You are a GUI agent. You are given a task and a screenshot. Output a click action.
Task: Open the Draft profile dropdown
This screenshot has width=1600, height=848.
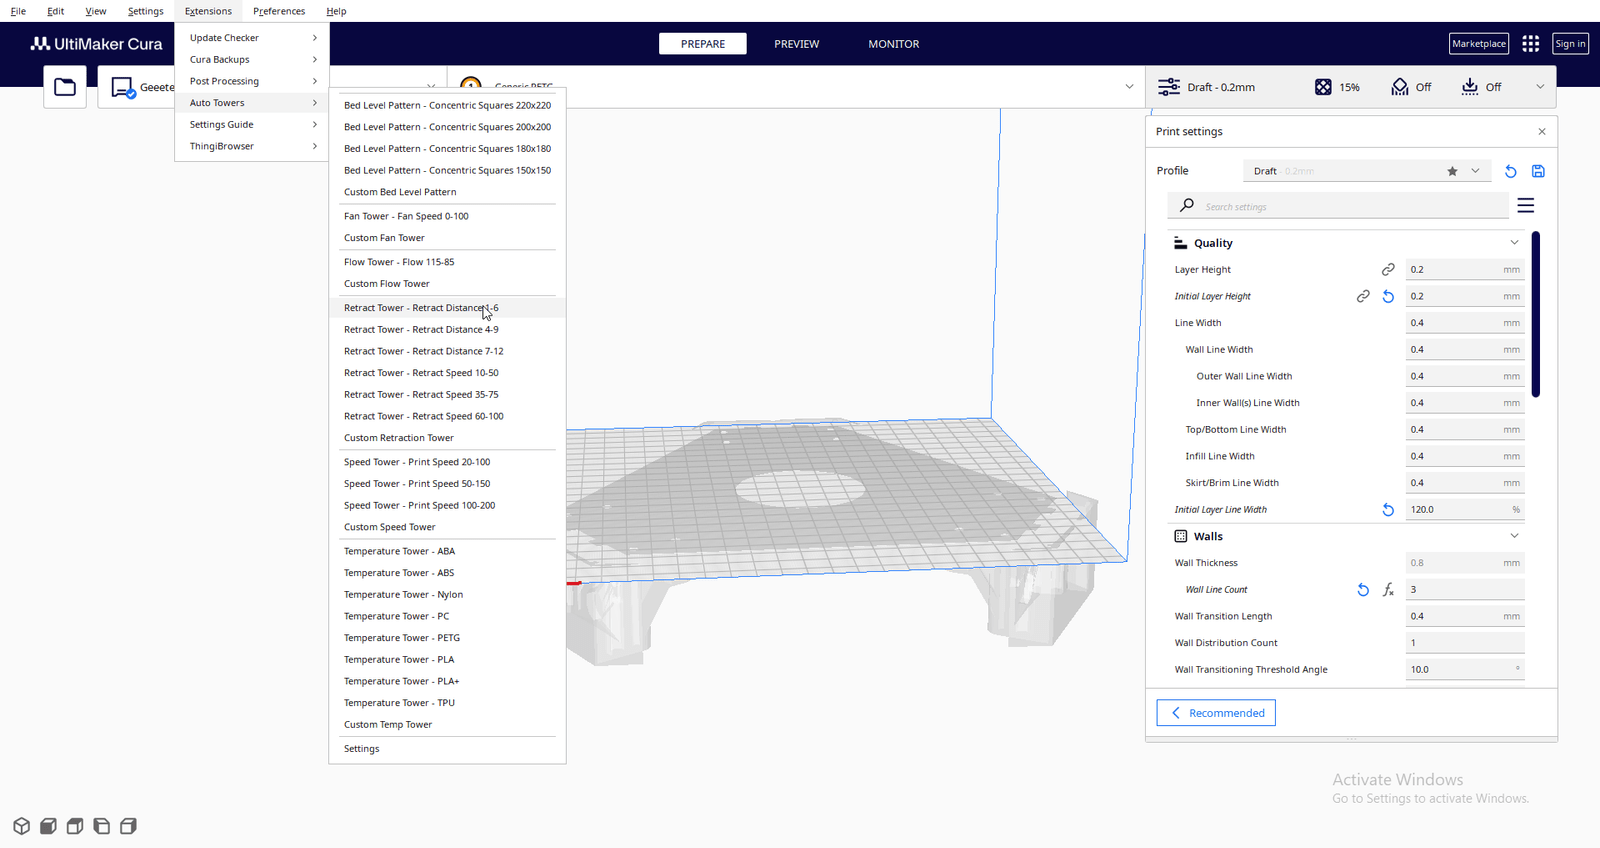(1367, 171)
